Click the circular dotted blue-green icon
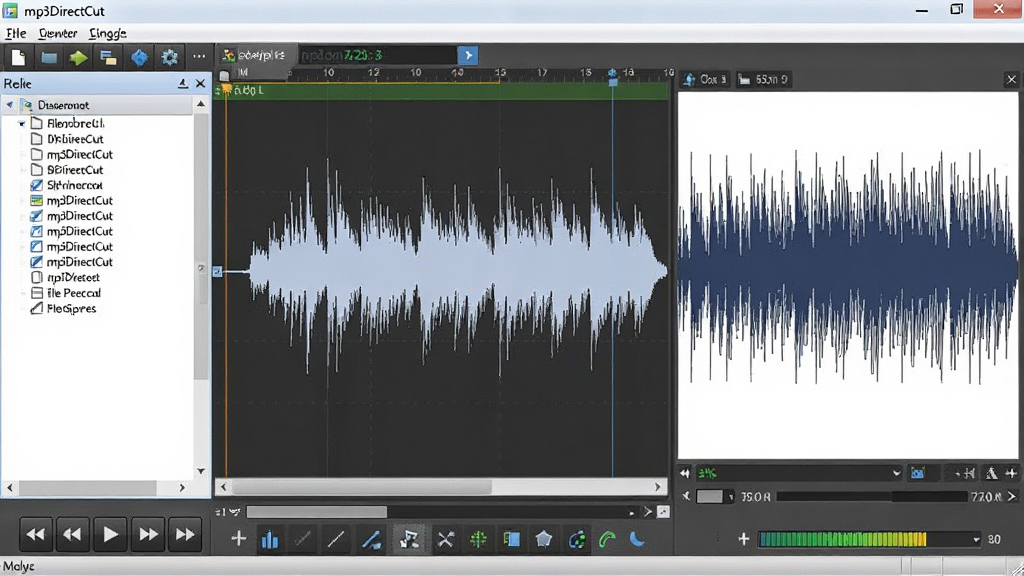Image resolution: width=1024 pixels, height=576 pixels. 577,539
